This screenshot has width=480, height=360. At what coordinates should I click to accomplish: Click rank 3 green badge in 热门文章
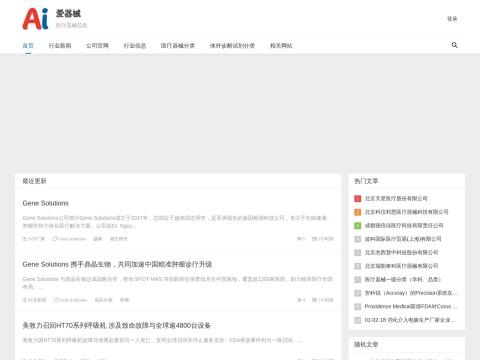click(x=358, y=226)
